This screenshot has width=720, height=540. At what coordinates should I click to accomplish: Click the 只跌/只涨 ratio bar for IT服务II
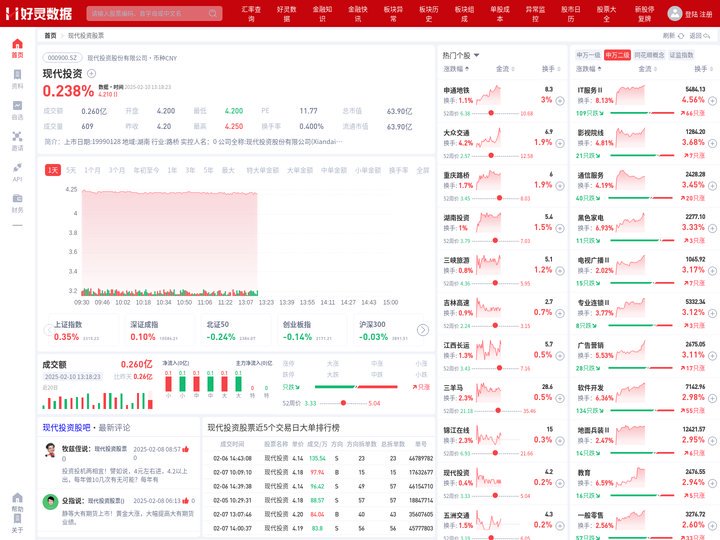642,113
